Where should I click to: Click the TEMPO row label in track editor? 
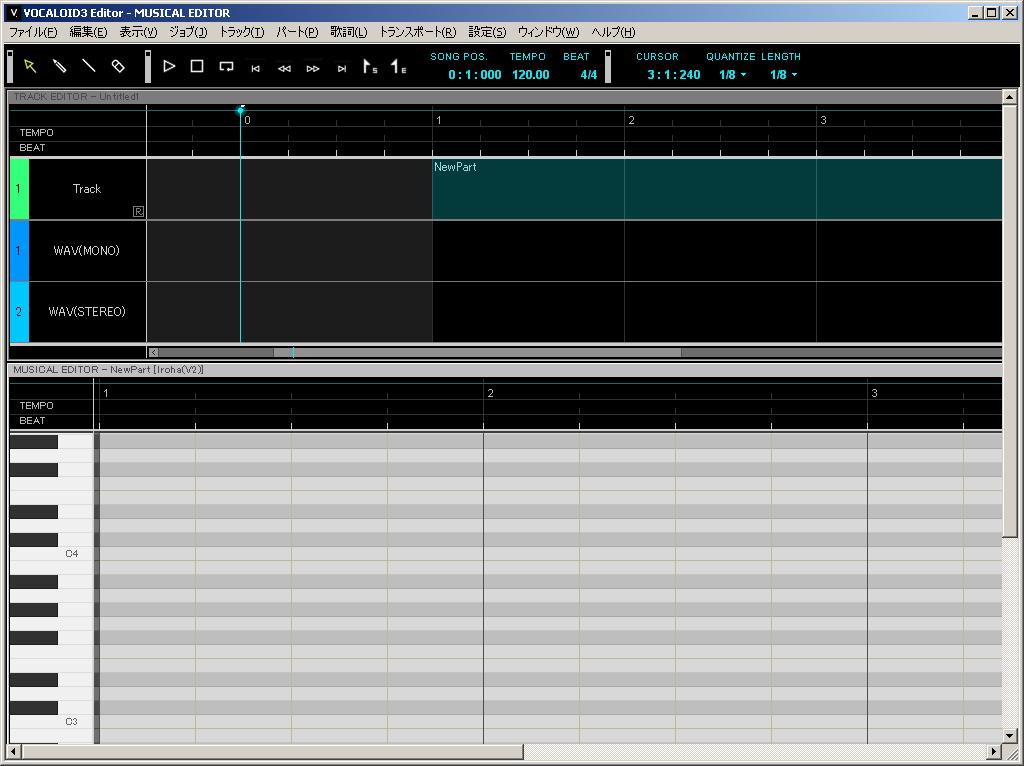click(x=37, y=133)
